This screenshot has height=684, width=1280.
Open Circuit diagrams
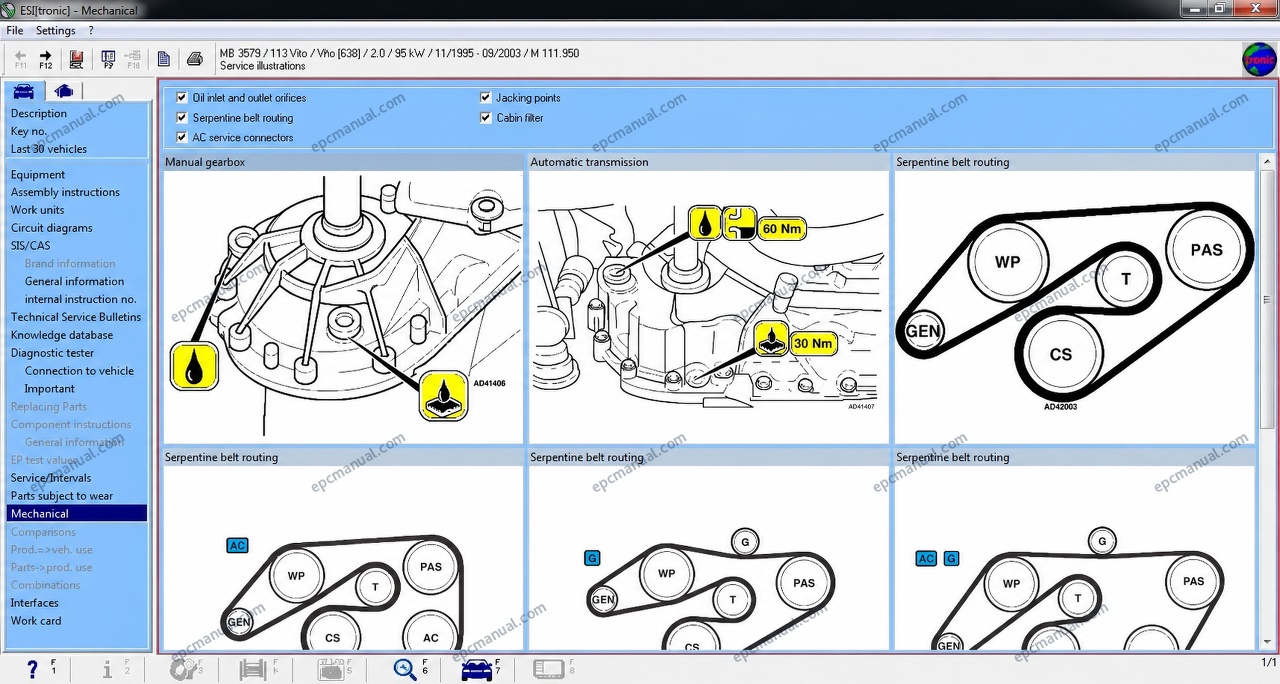click(52, 228)
